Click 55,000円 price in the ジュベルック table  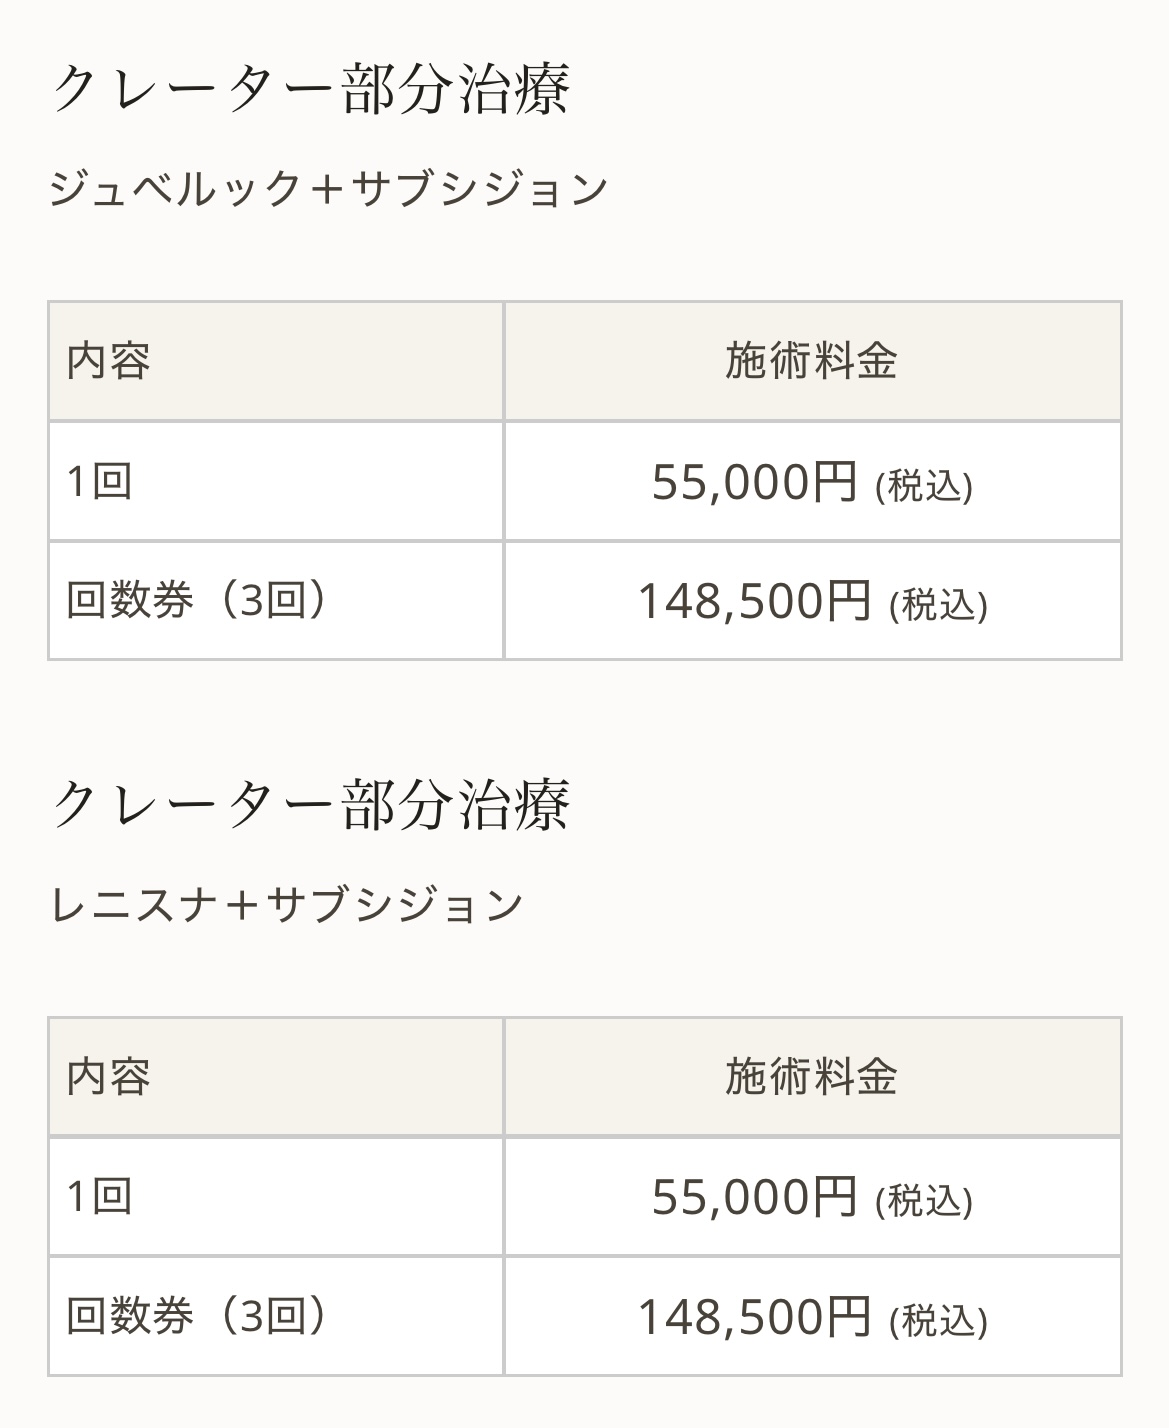point(754,482)
